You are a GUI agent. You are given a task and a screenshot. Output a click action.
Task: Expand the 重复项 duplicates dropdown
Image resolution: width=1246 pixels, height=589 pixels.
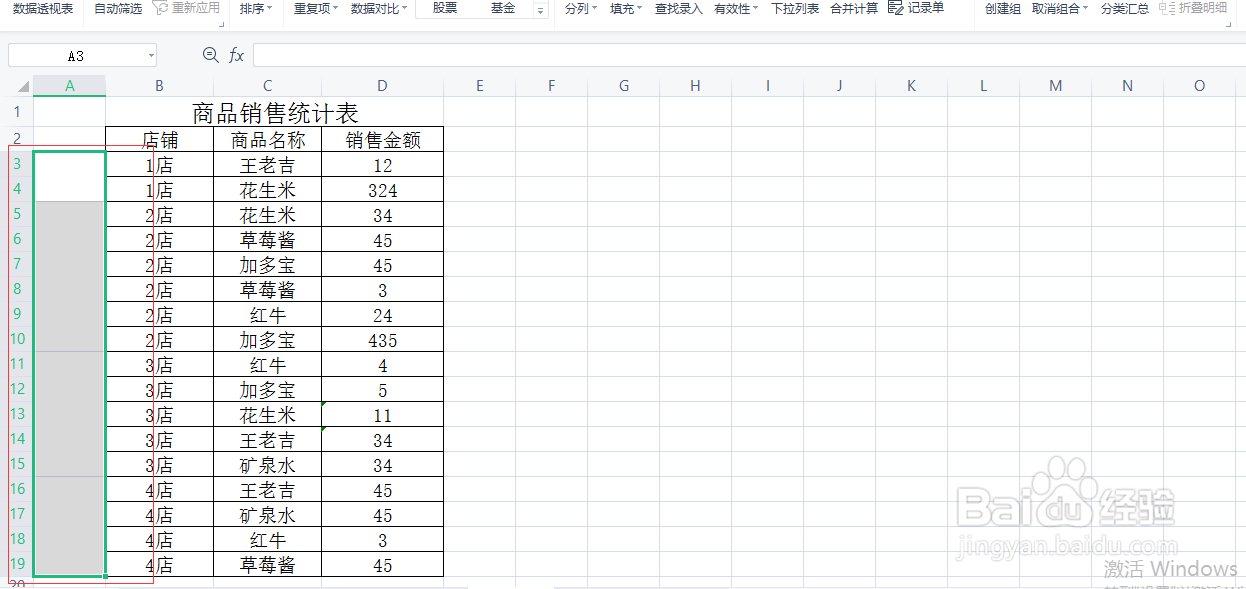point(316,8)
